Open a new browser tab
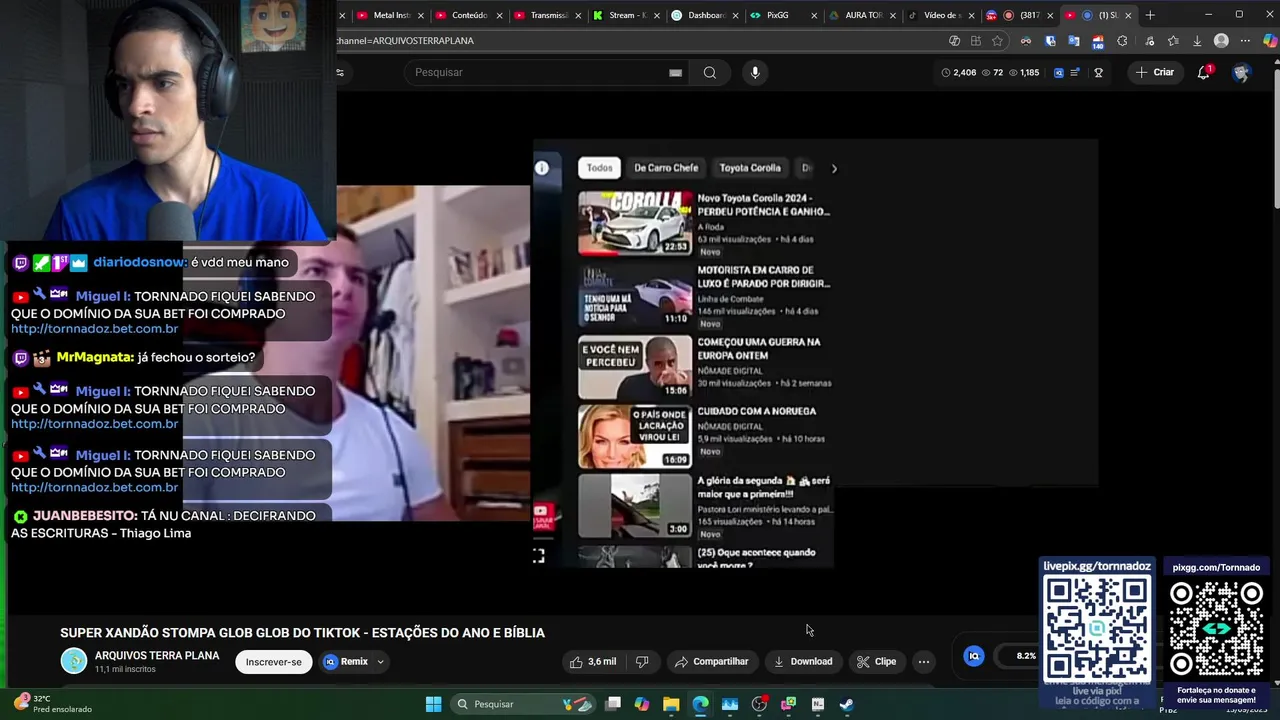The width and height of the screenshot is (1280, 720). pos(1150,15)
